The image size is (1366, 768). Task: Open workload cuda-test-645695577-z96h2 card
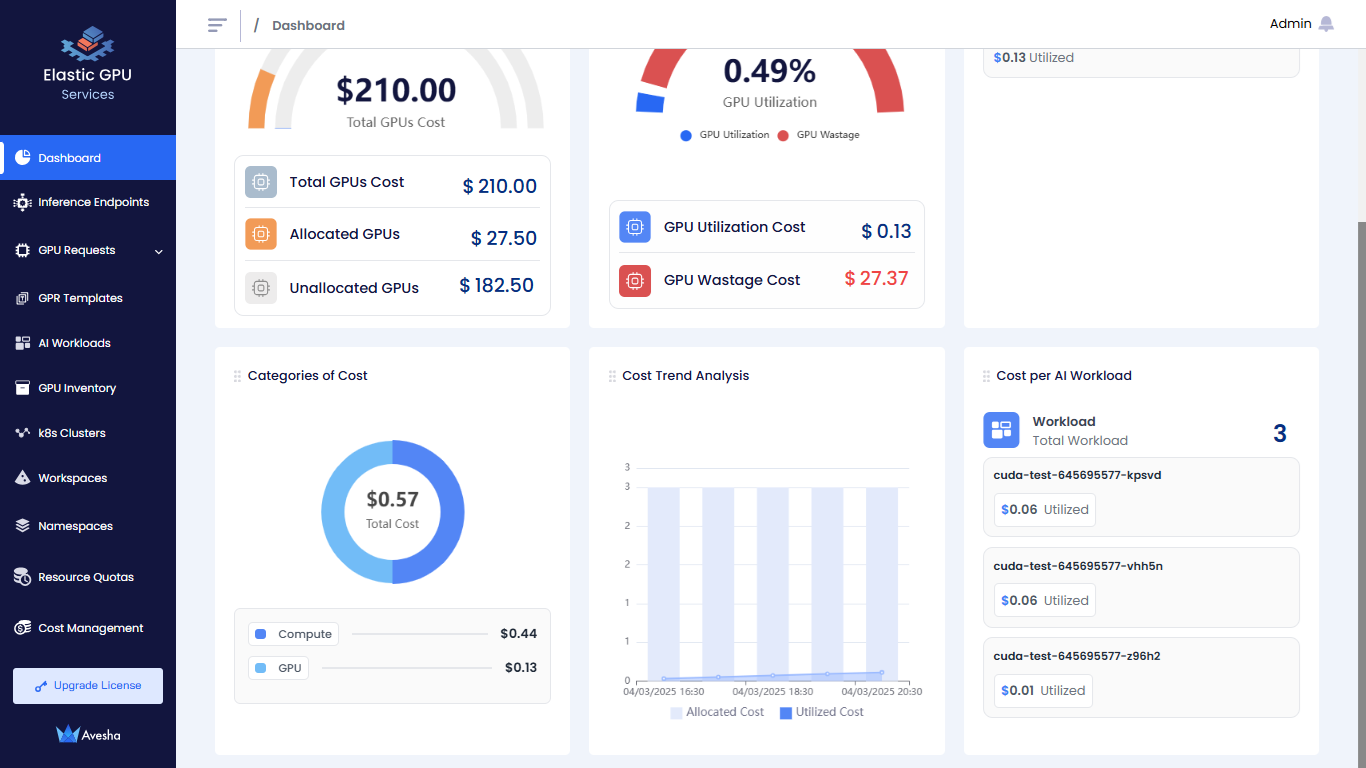1141,677
